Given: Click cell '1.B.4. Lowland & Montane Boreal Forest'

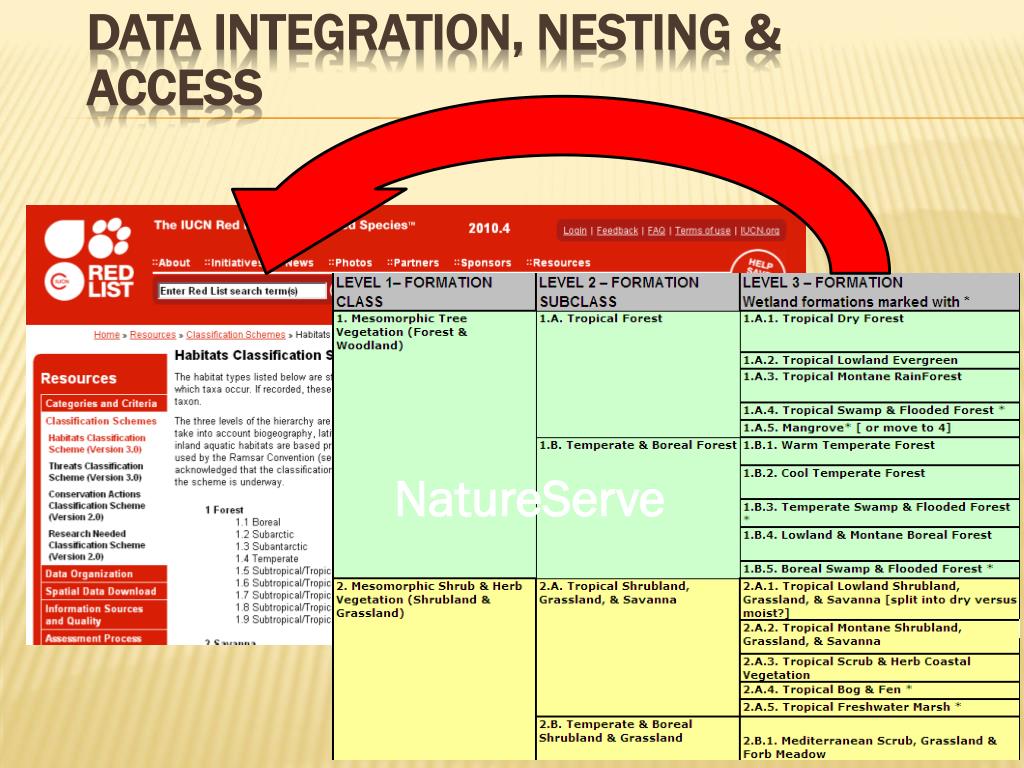Looking at the screenshot, I should pyautogui.click(x=880, y=544).
